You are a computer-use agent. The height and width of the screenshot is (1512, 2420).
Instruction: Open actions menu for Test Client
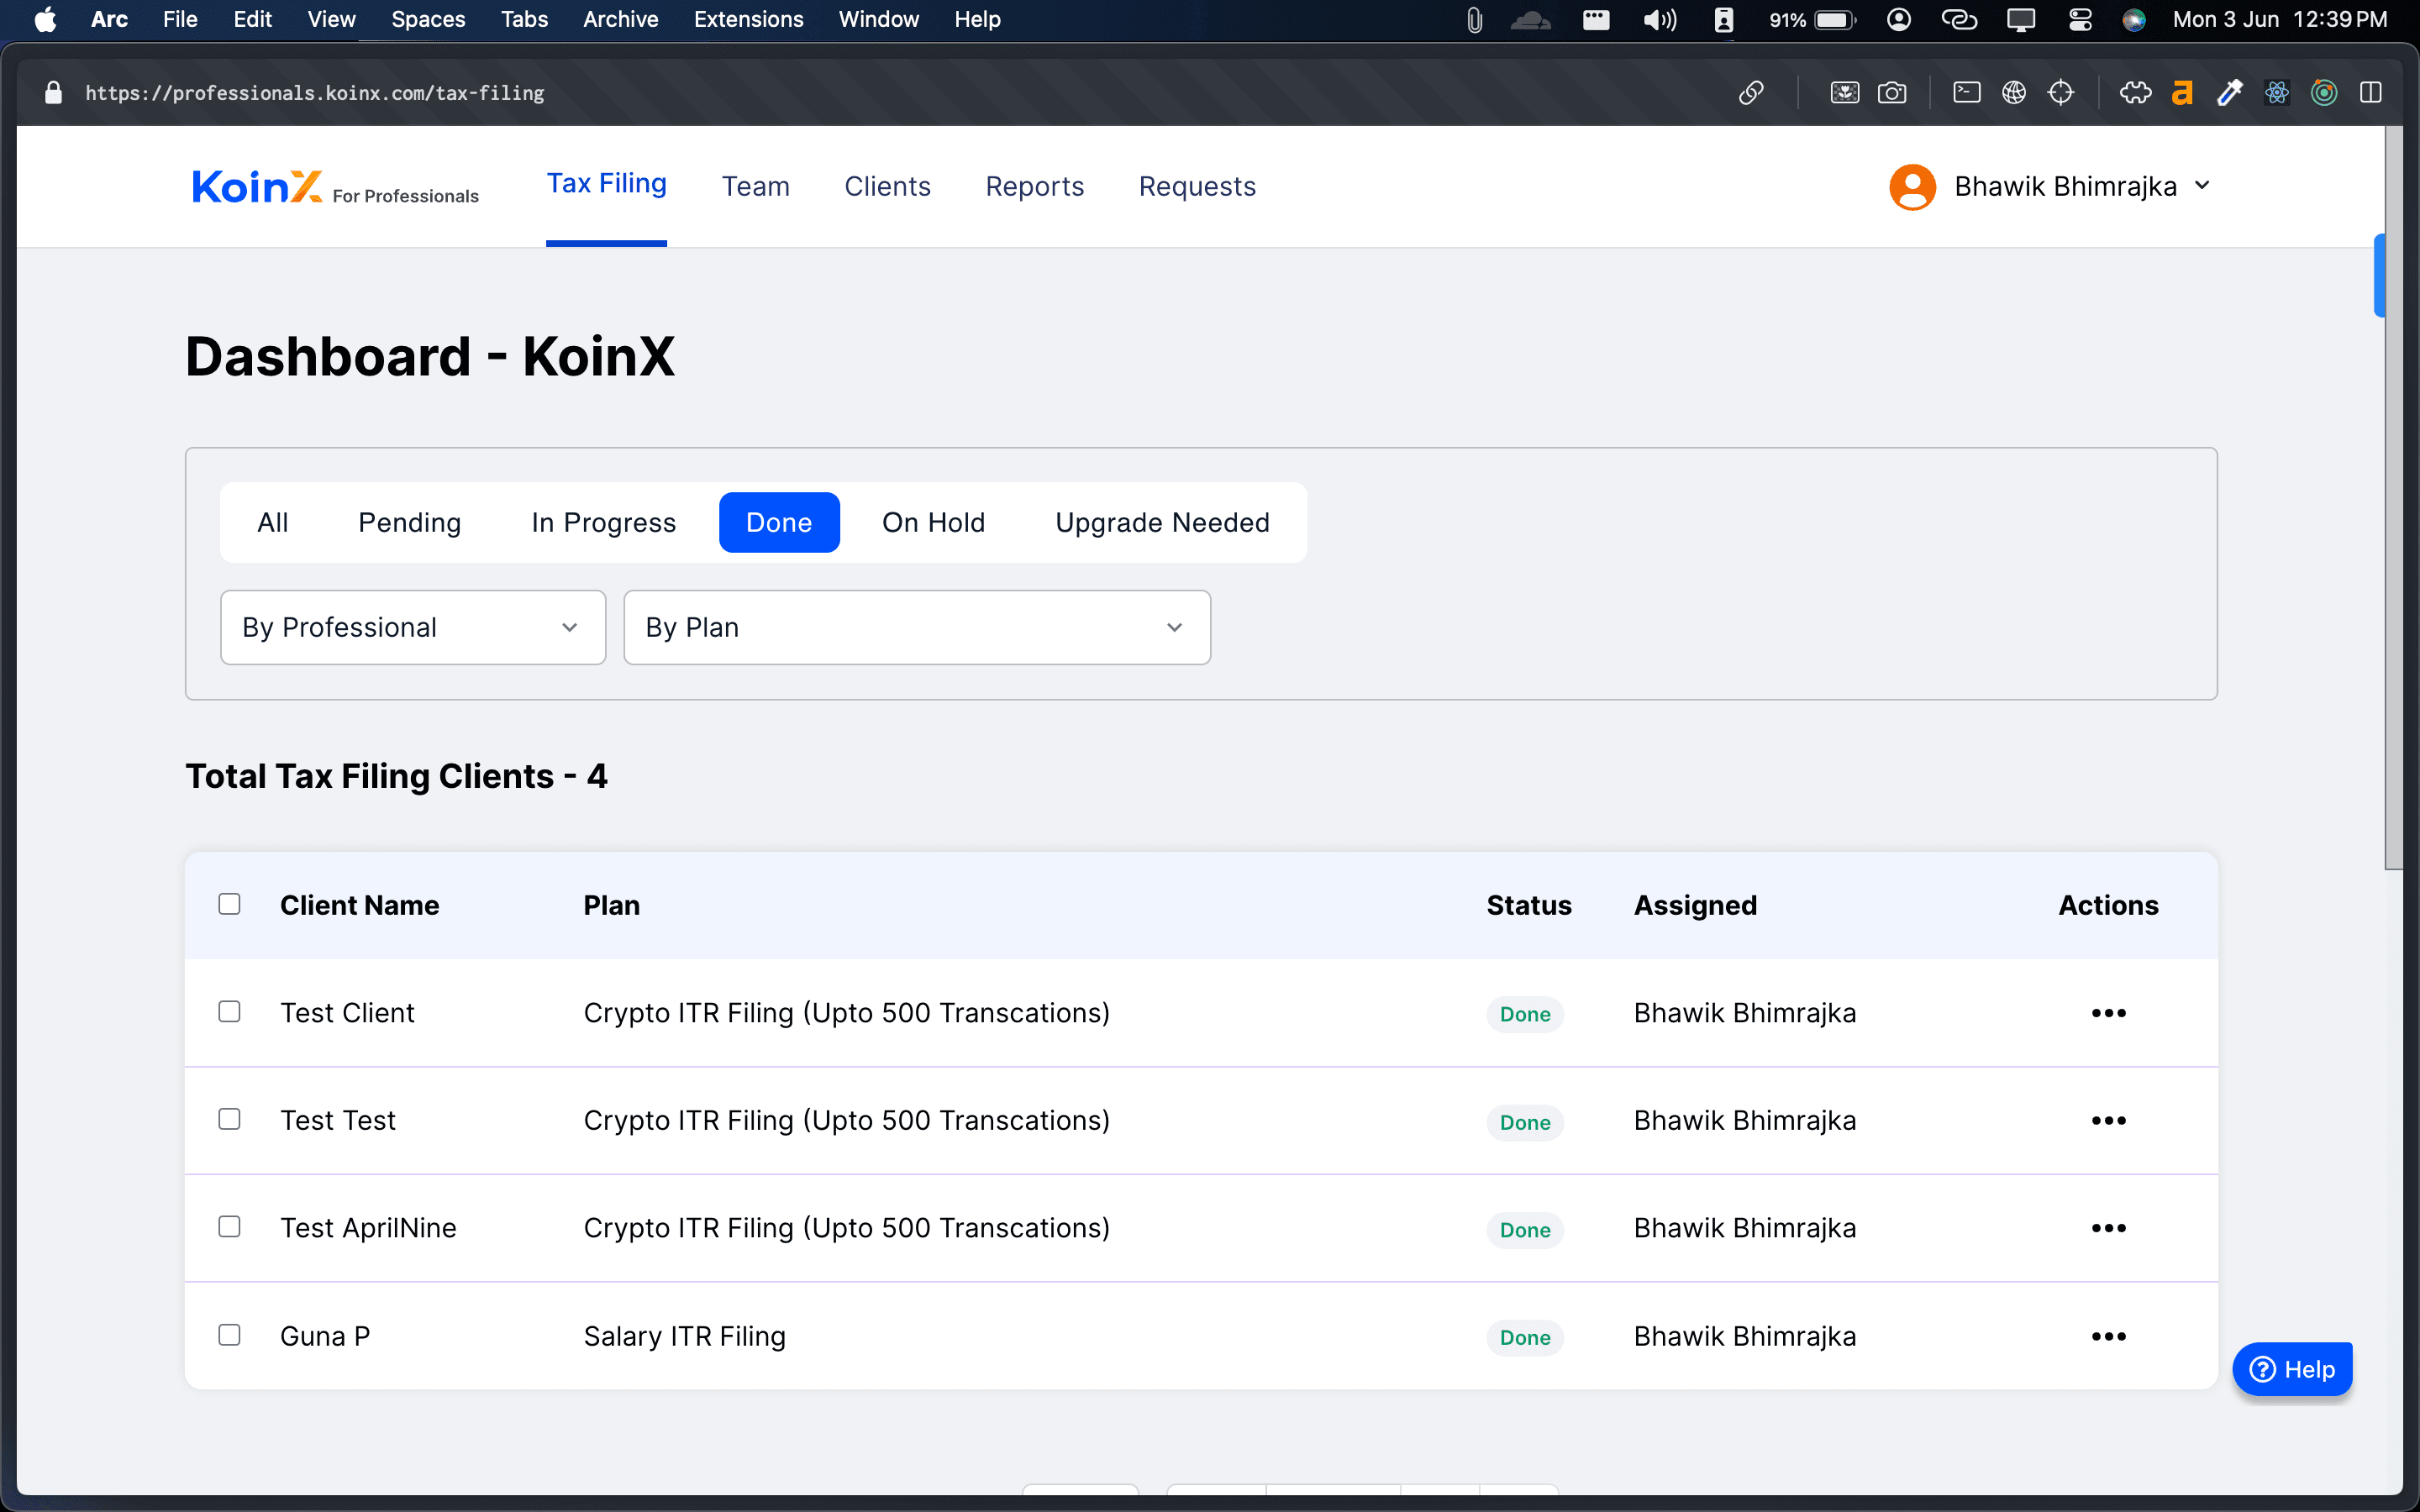[2108, 1012]
